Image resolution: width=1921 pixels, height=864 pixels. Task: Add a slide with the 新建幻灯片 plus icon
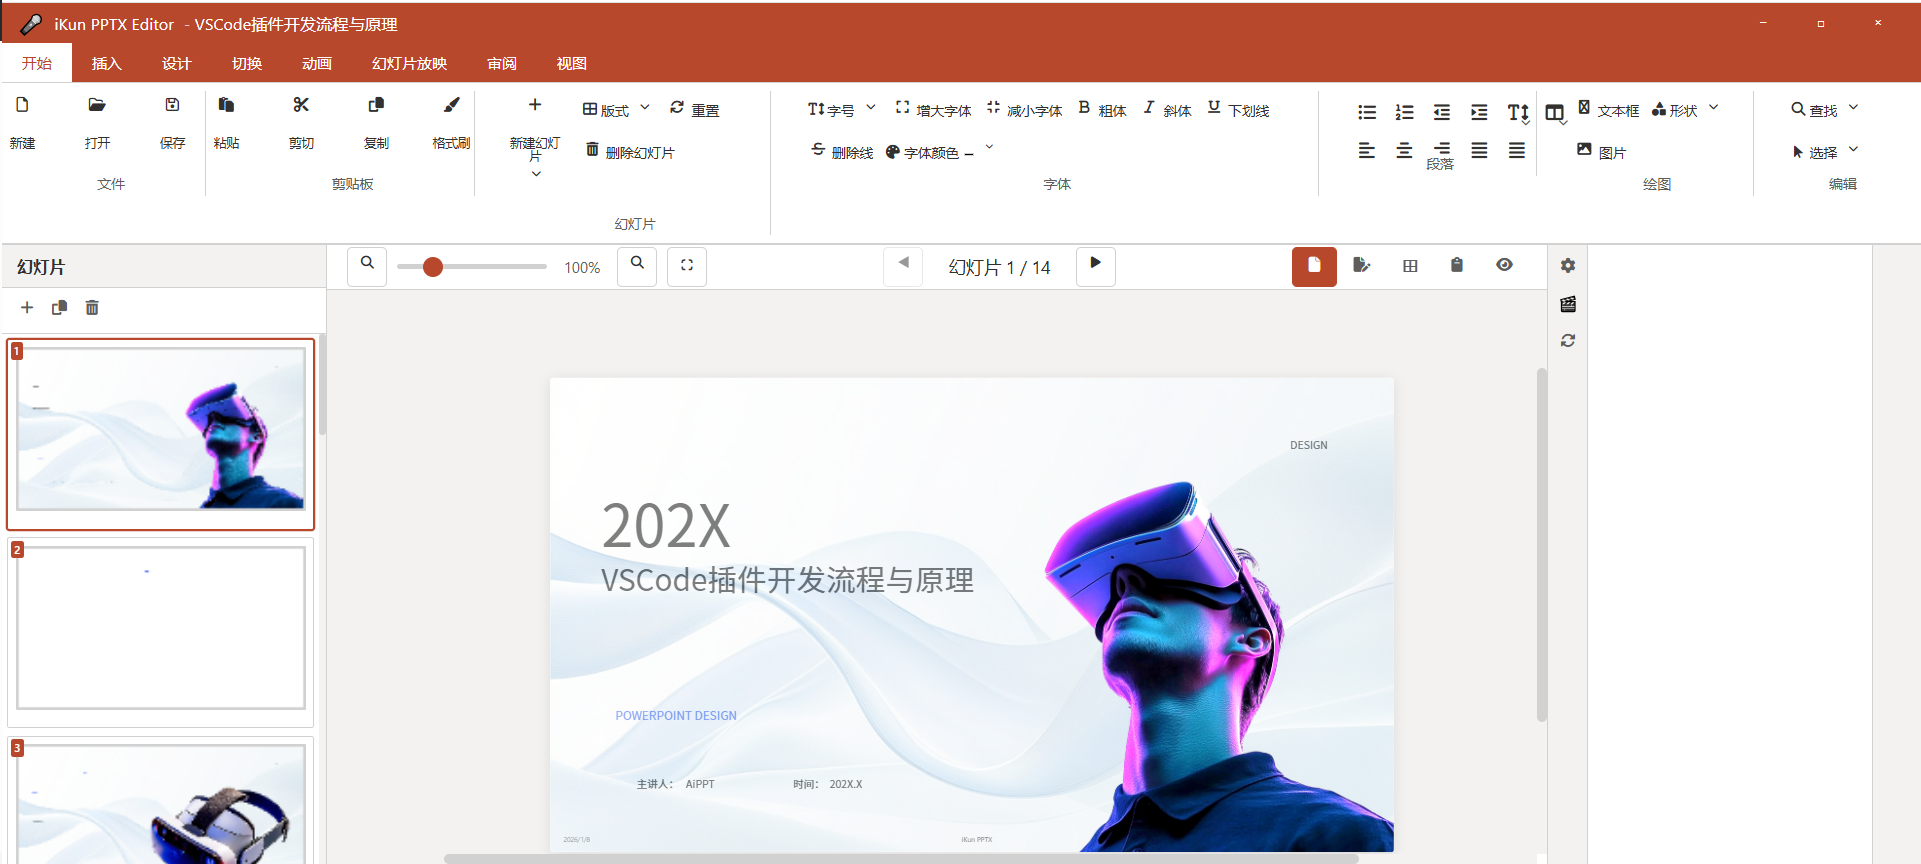click(535, 105)
